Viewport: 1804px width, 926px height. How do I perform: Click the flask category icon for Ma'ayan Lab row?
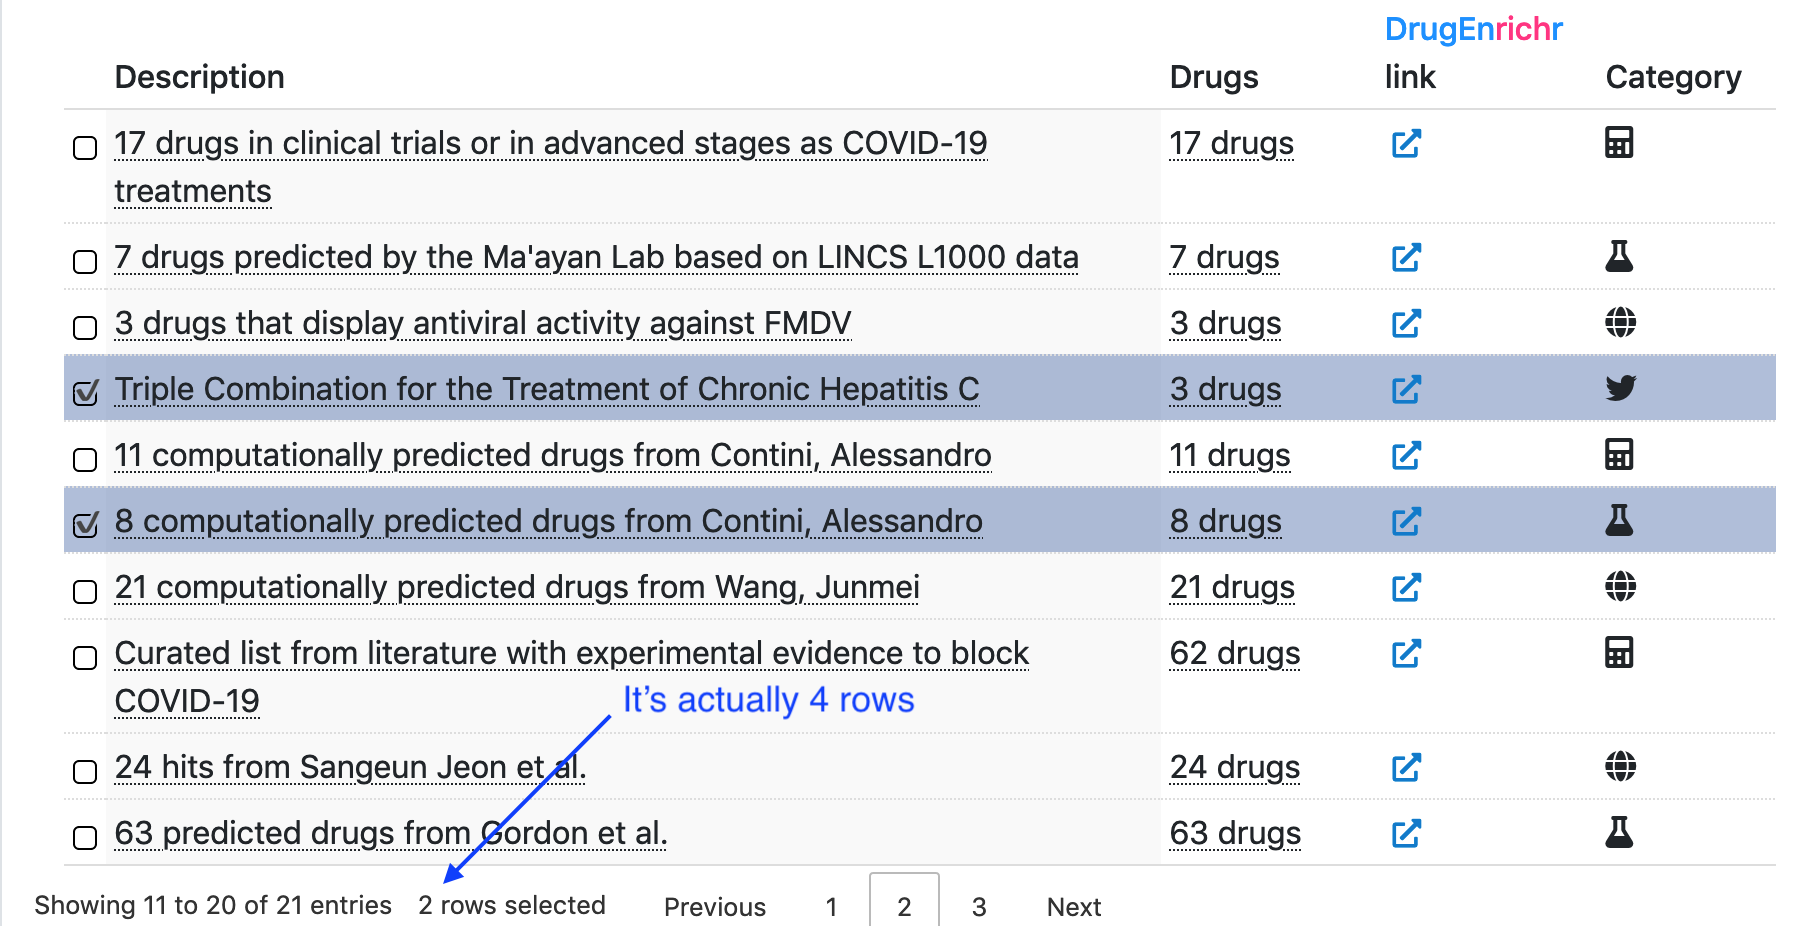[1619, 257]
